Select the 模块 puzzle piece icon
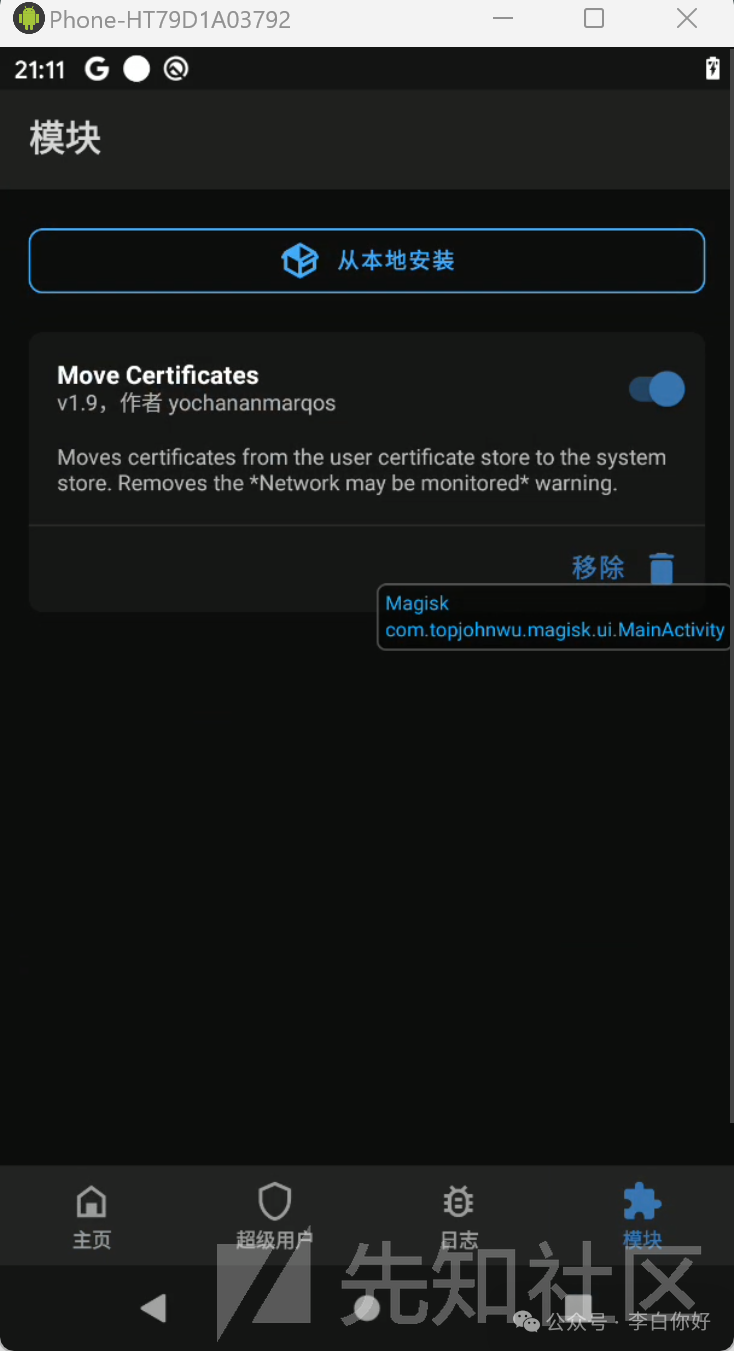 (x=642, y=1201)
